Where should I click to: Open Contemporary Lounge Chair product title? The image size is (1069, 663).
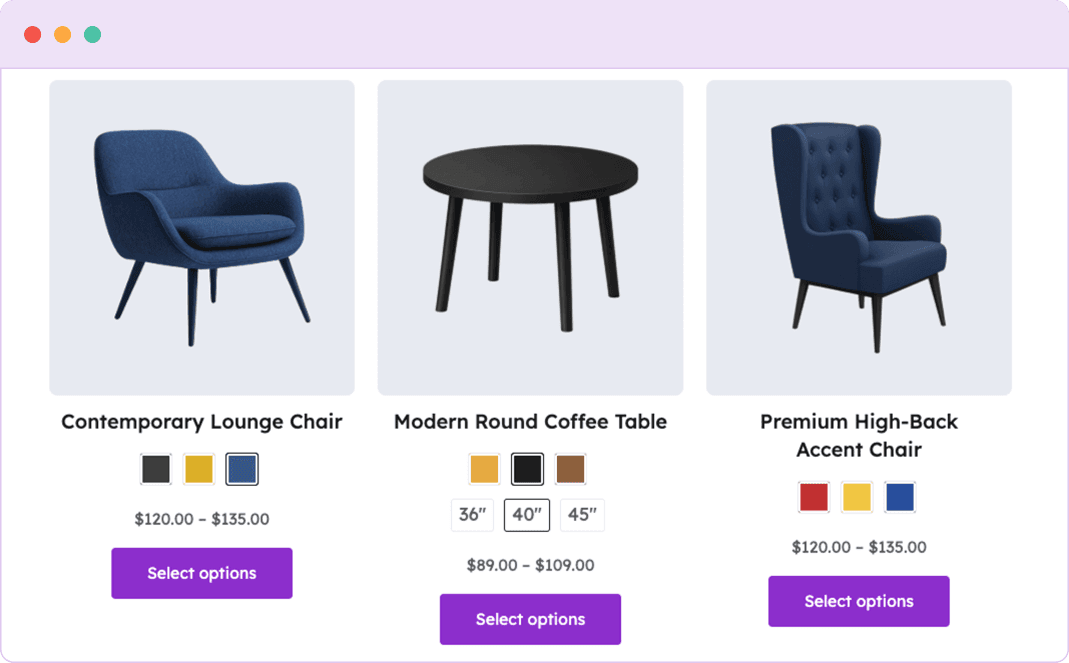tap(202, 422)
